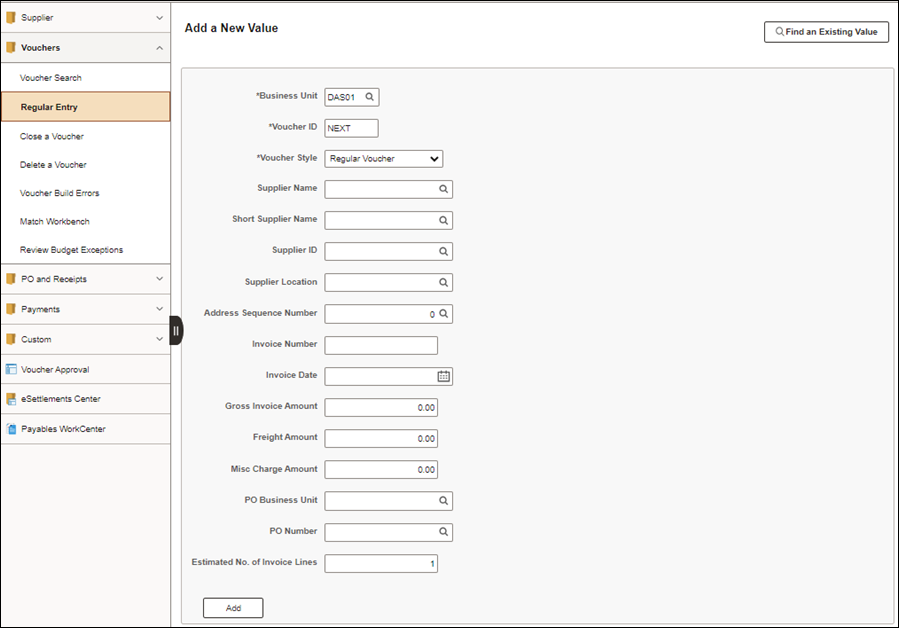Expand the Supplier menu section
899x628 pixels.
click(x=85, y=18)
